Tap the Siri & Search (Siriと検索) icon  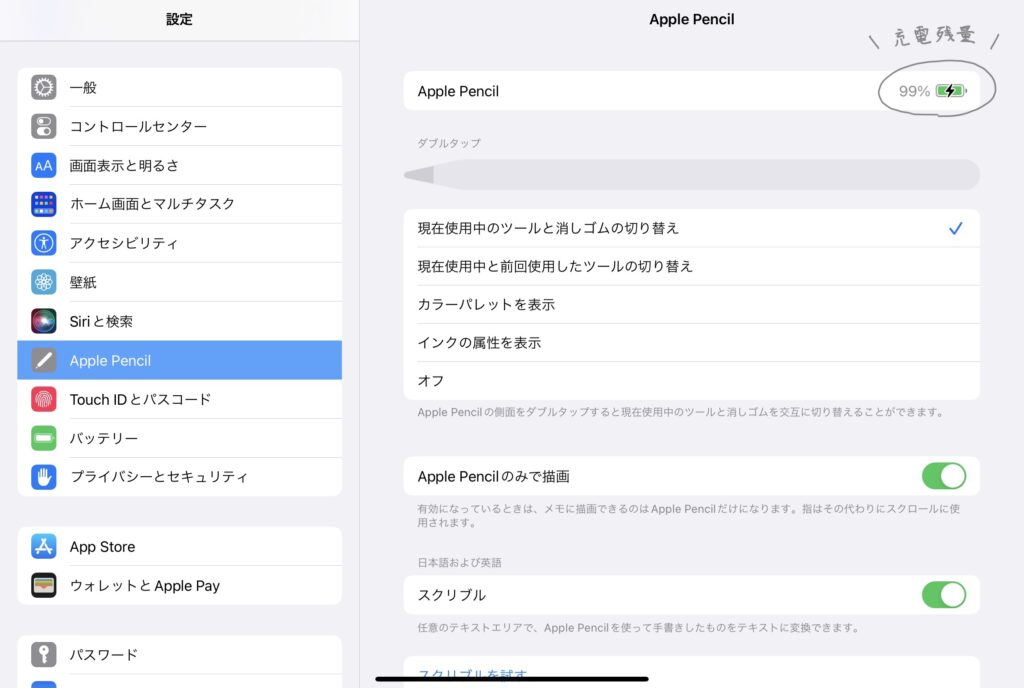click(44, 321)
